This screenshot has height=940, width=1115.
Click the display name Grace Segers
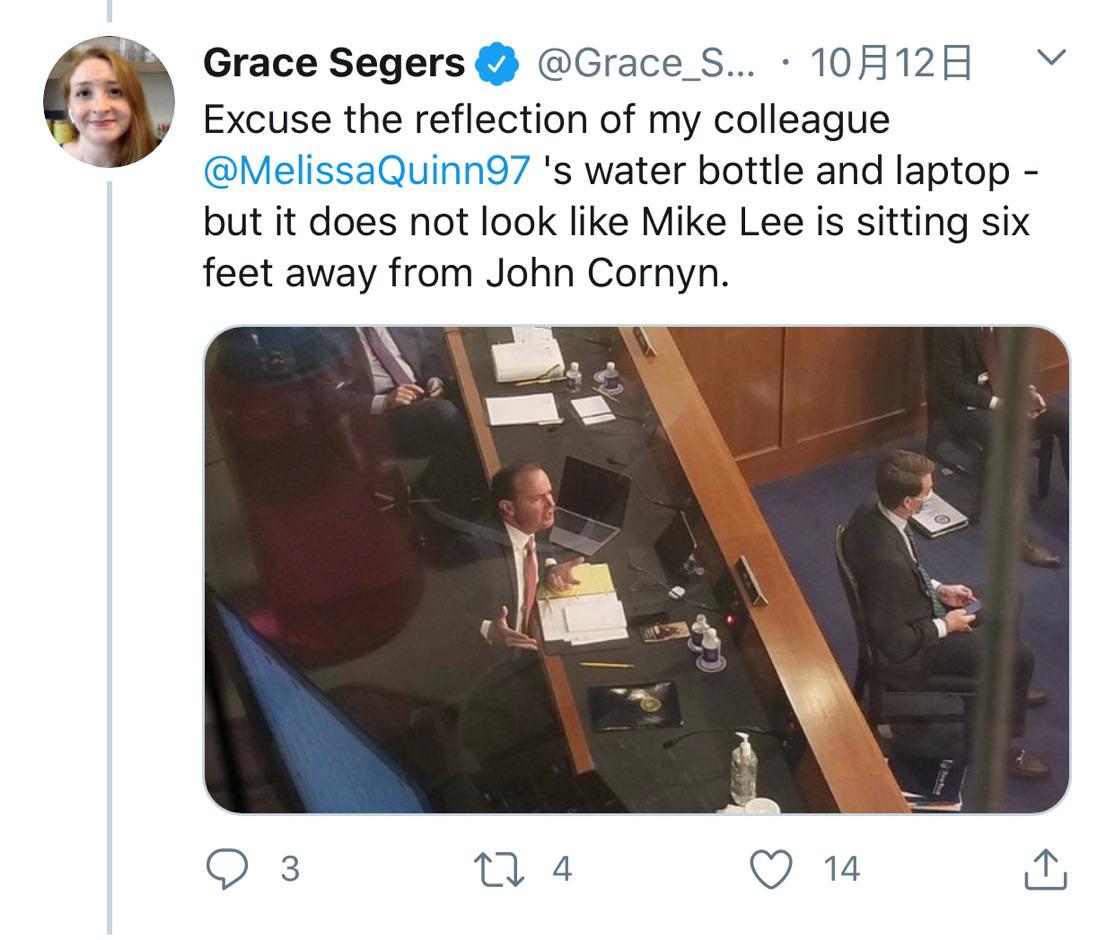pos(334,65)
